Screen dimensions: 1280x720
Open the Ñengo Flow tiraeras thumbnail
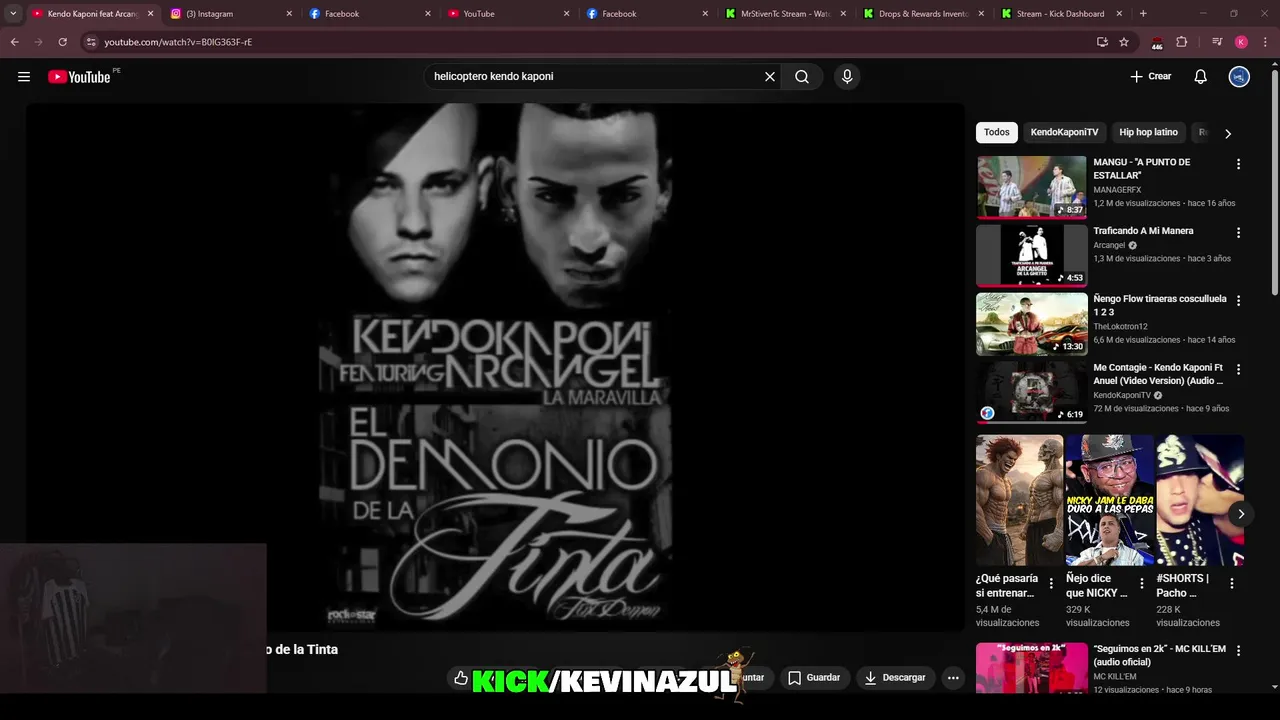[x=1031, y=324]
